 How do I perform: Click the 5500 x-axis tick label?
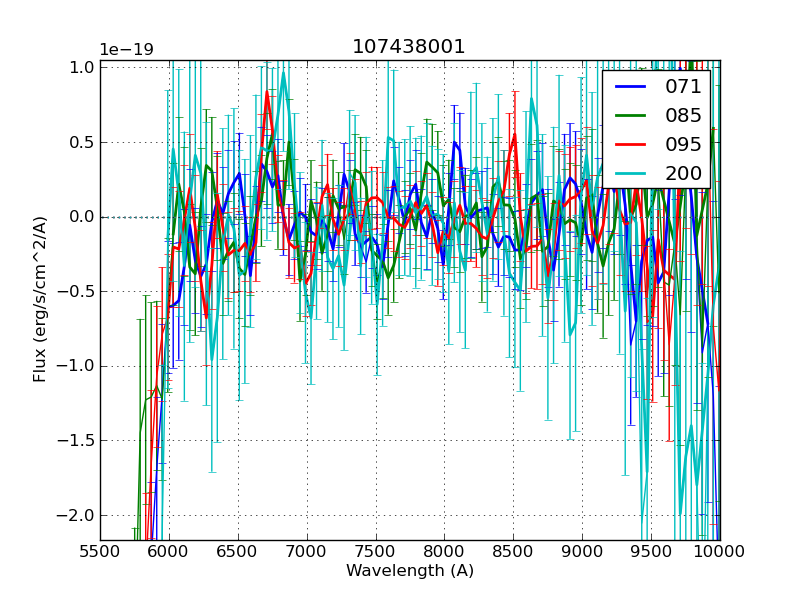[x=100, y=551]
